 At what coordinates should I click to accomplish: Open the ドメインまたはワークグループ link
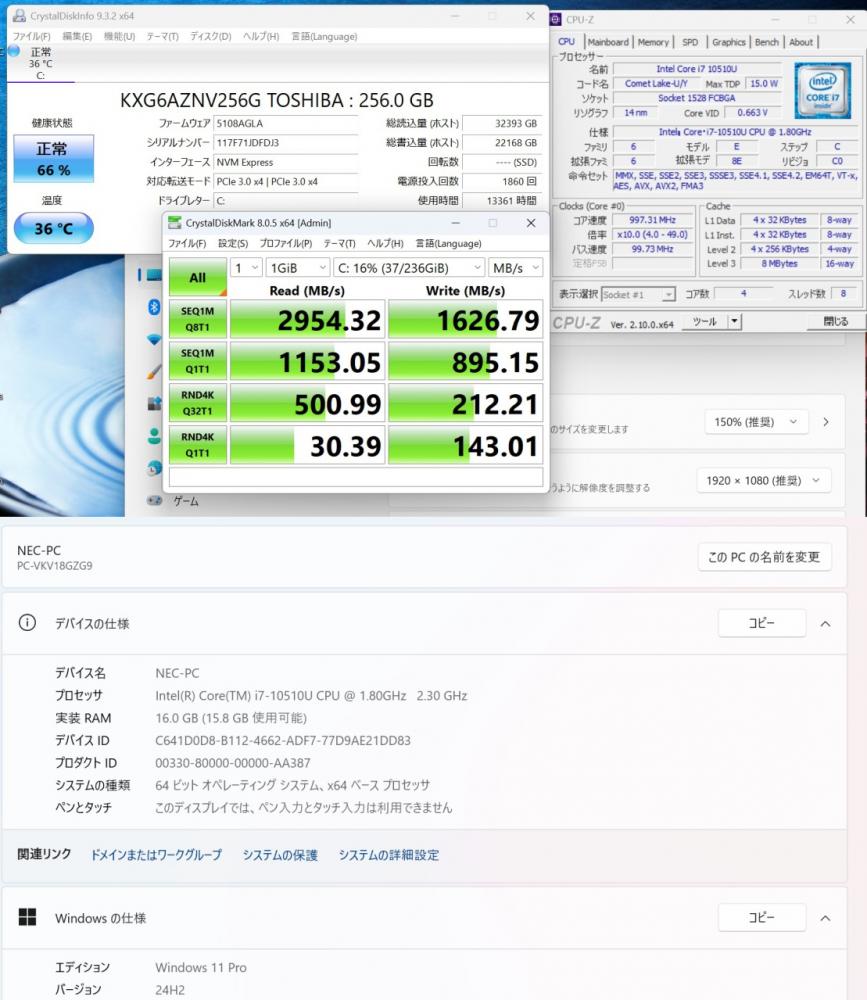[156, 855]
